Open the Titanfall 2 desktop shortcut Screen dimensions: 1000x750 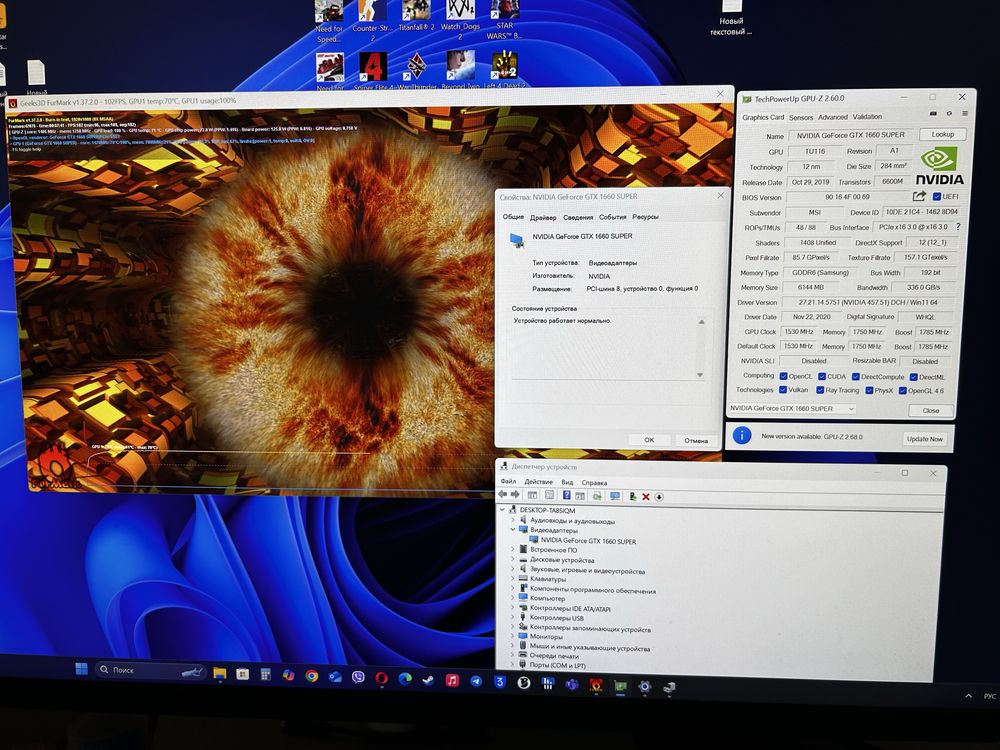(416, 17)
